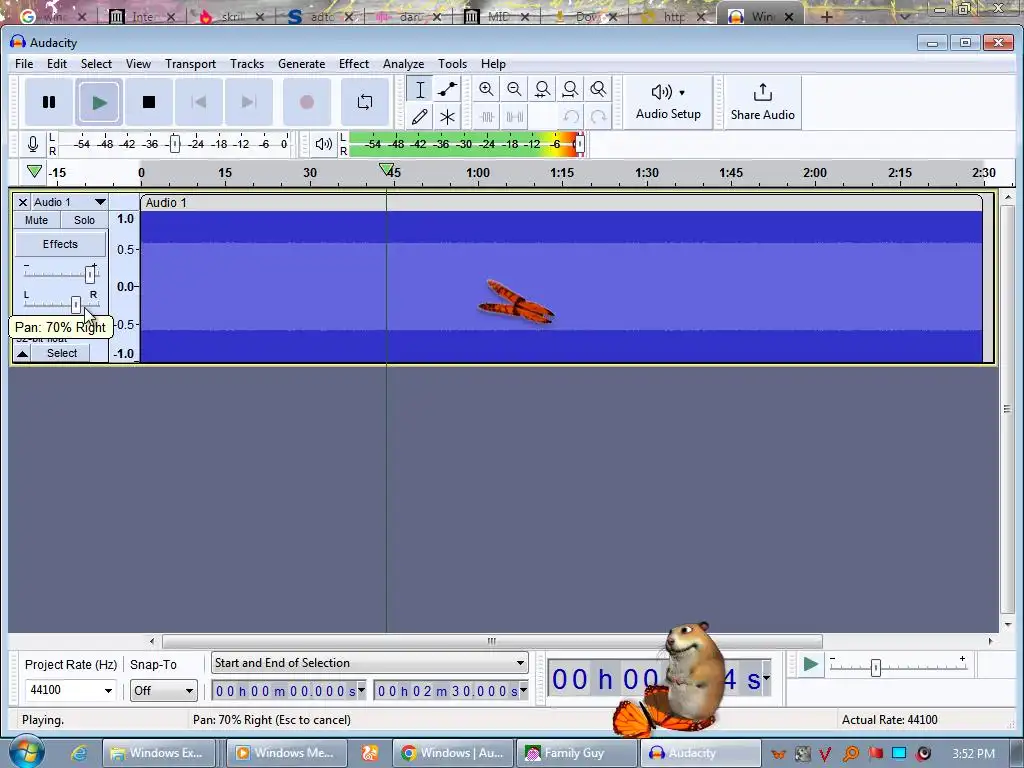This screenshot has height=768, width=1024.
Task: Click the selection start time field
Action: [x=285, y=690]
